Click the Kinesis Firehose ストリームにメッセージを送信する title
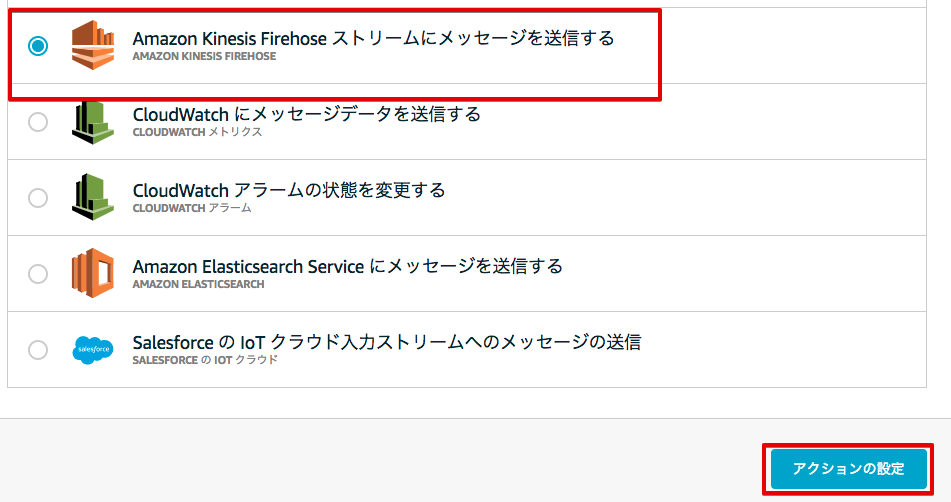951x502 pixels. coord(374,38)
